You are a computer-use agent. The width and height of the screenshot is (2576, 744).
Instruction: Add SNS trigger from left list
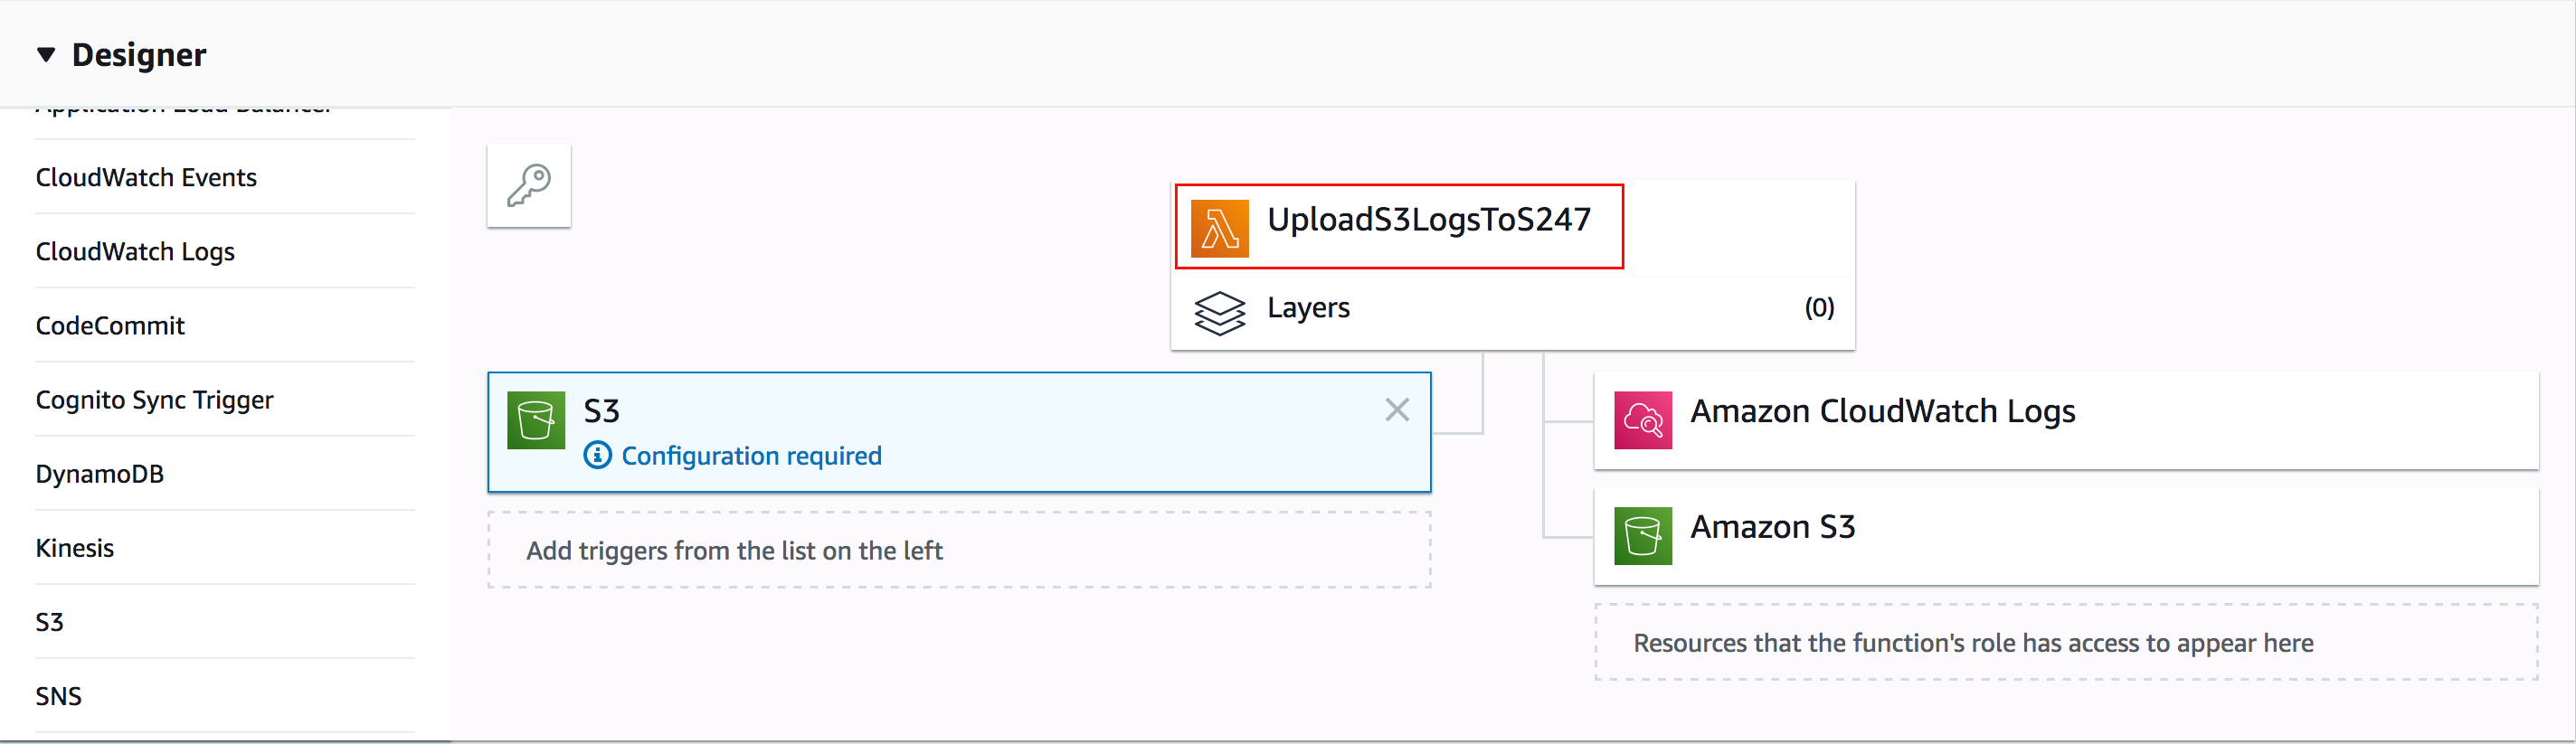tap(59, 695)
